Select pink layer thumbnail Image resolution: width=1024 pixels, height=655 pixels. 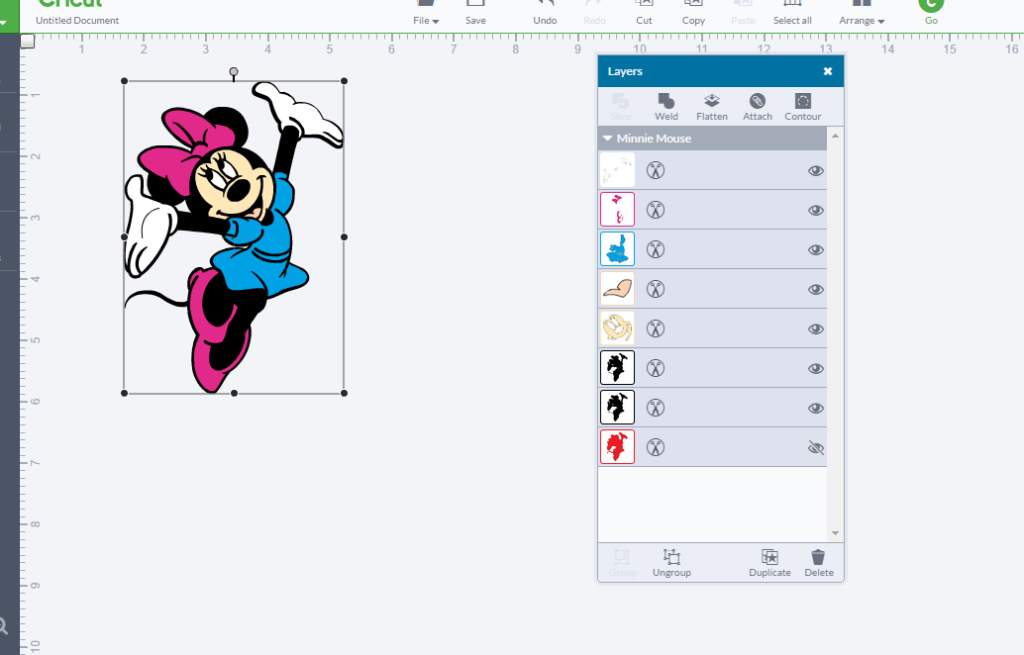coord(617,210)
